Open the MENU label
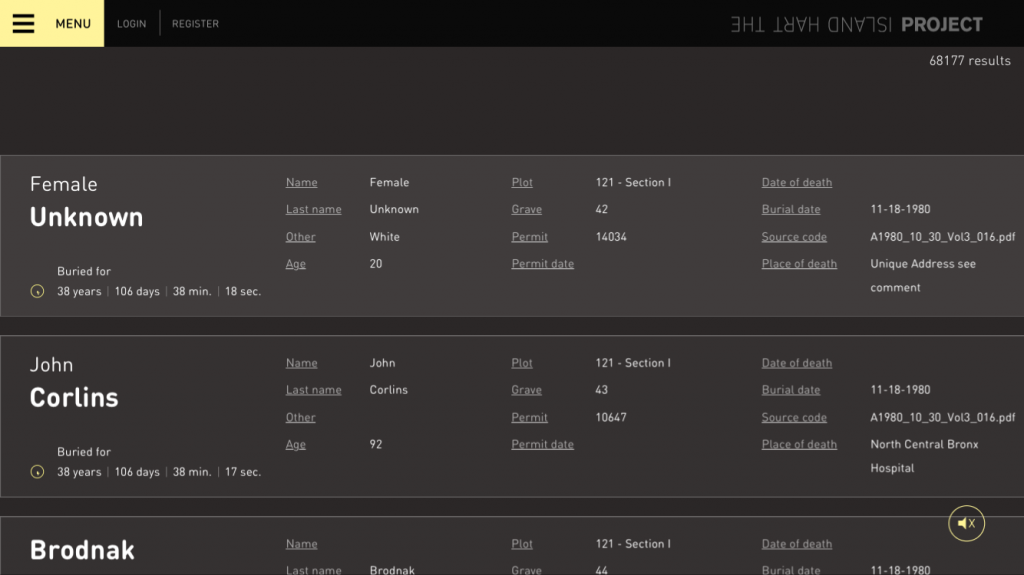This screenshot has width=1024, height=575. (x=73, y=24)
